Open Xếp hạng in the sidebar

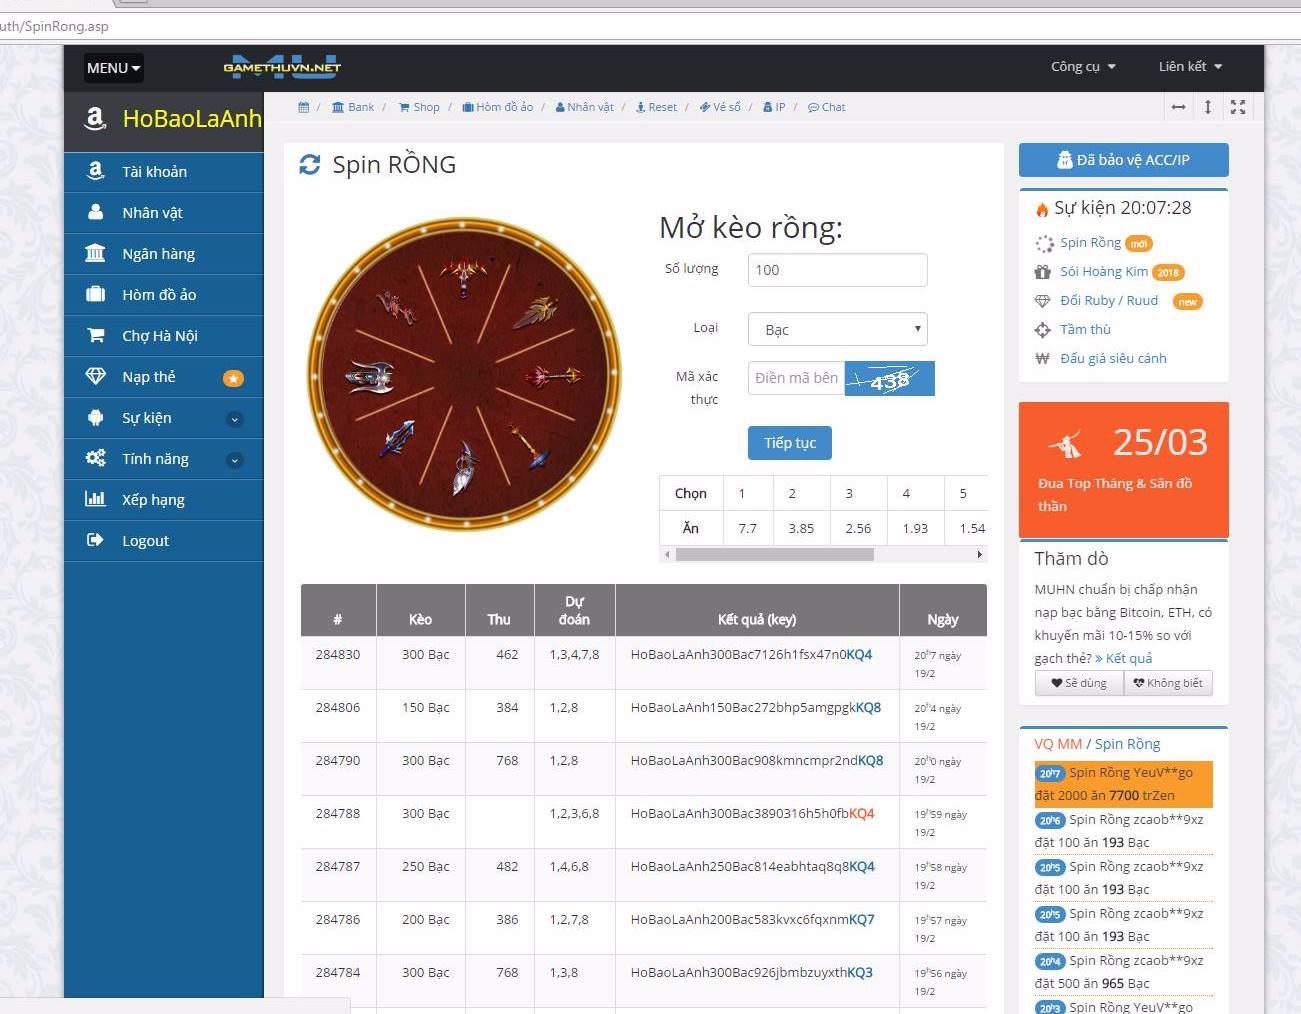(x=164, y=500)
